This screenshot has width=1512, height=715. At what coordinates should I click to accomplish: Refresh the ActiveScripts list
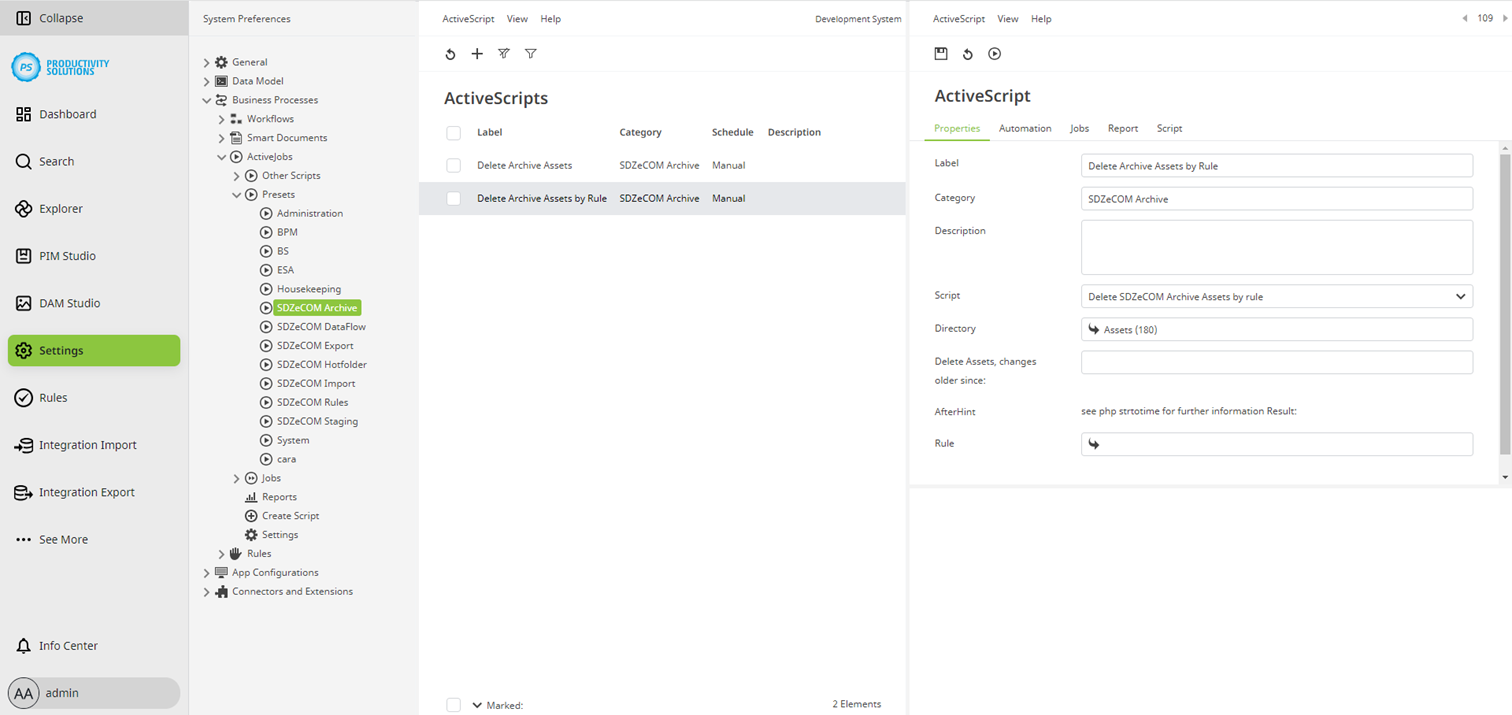point(450,54)
